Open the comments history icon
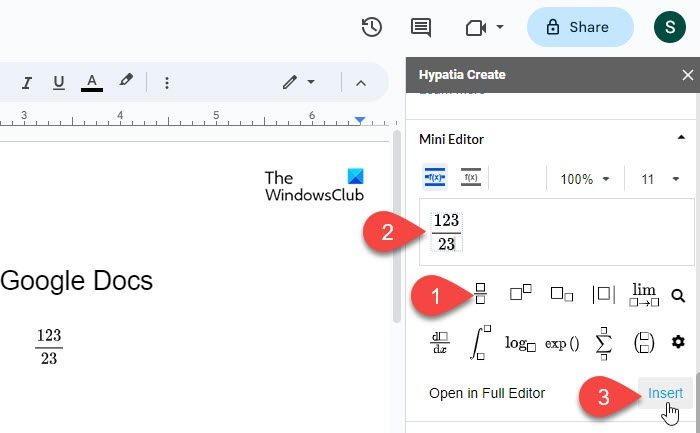Viewport: 700px width, 433px height. 421,27
